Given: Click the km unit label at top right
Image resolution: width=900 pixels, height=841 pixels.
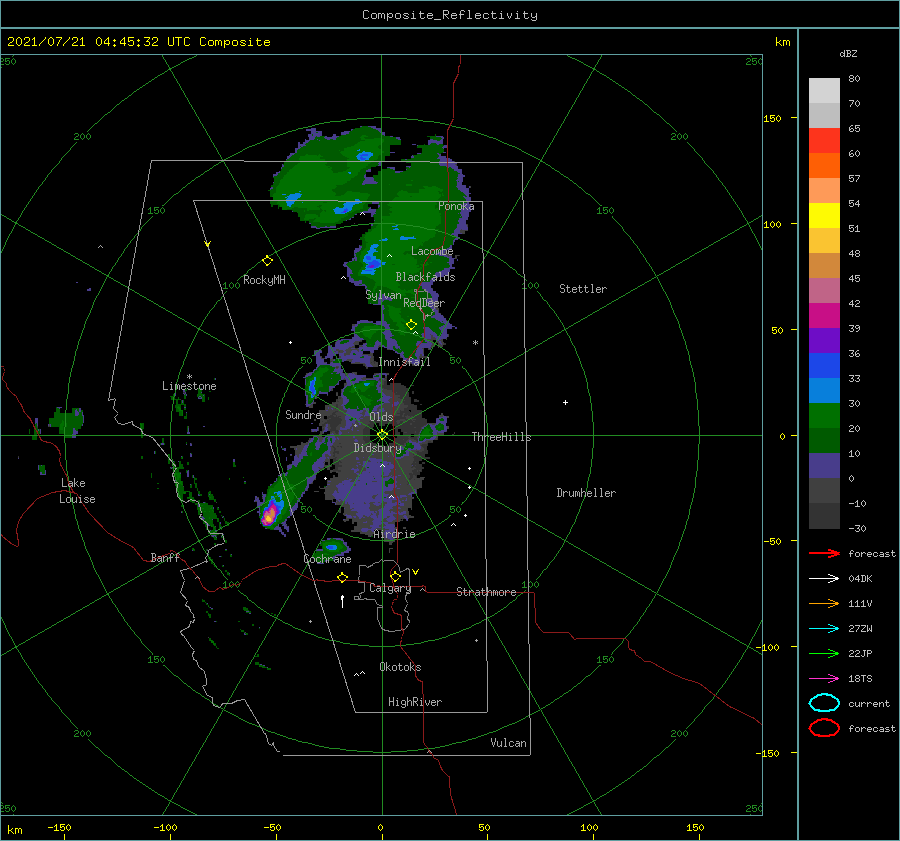Looking at the screenshot, I should coord(782,42).
